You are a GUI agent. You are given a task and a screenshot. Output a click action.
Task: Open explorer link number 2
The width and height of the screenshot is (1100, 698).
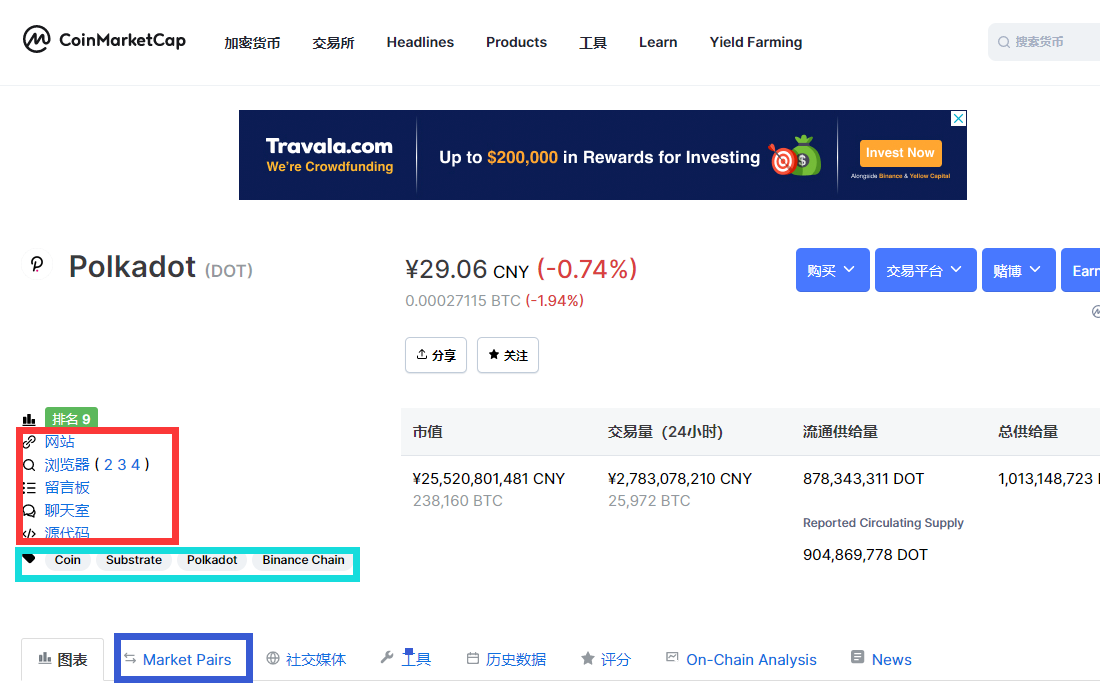pos(108,464)
